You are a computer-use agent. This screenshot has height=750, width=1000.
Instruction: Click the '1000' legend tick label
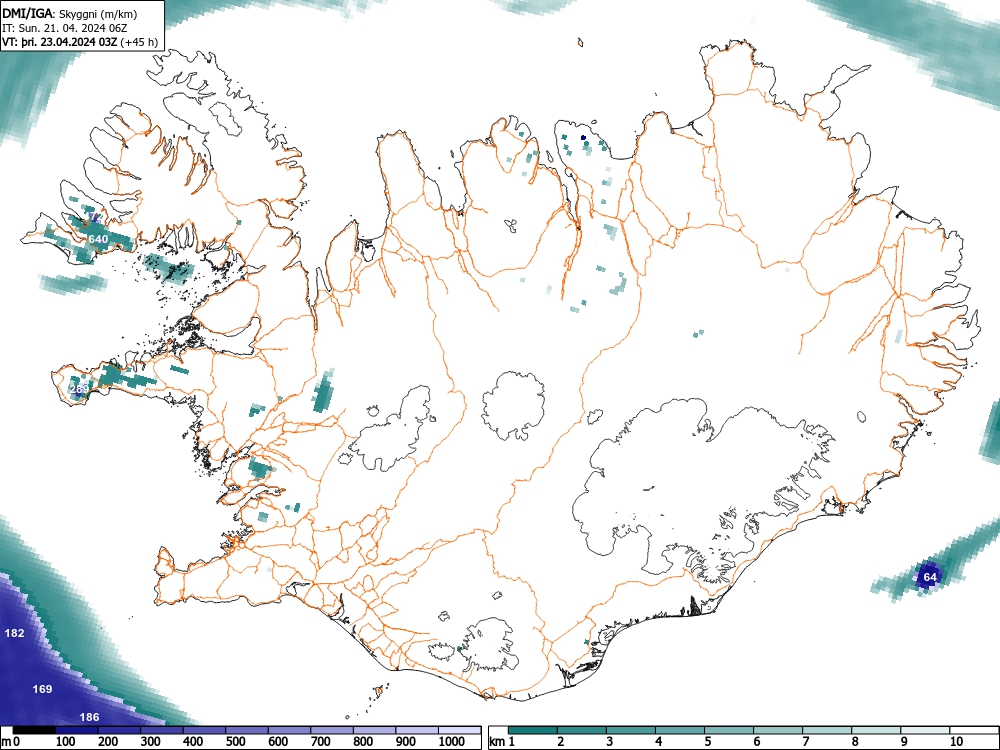(x=452, y=742)
